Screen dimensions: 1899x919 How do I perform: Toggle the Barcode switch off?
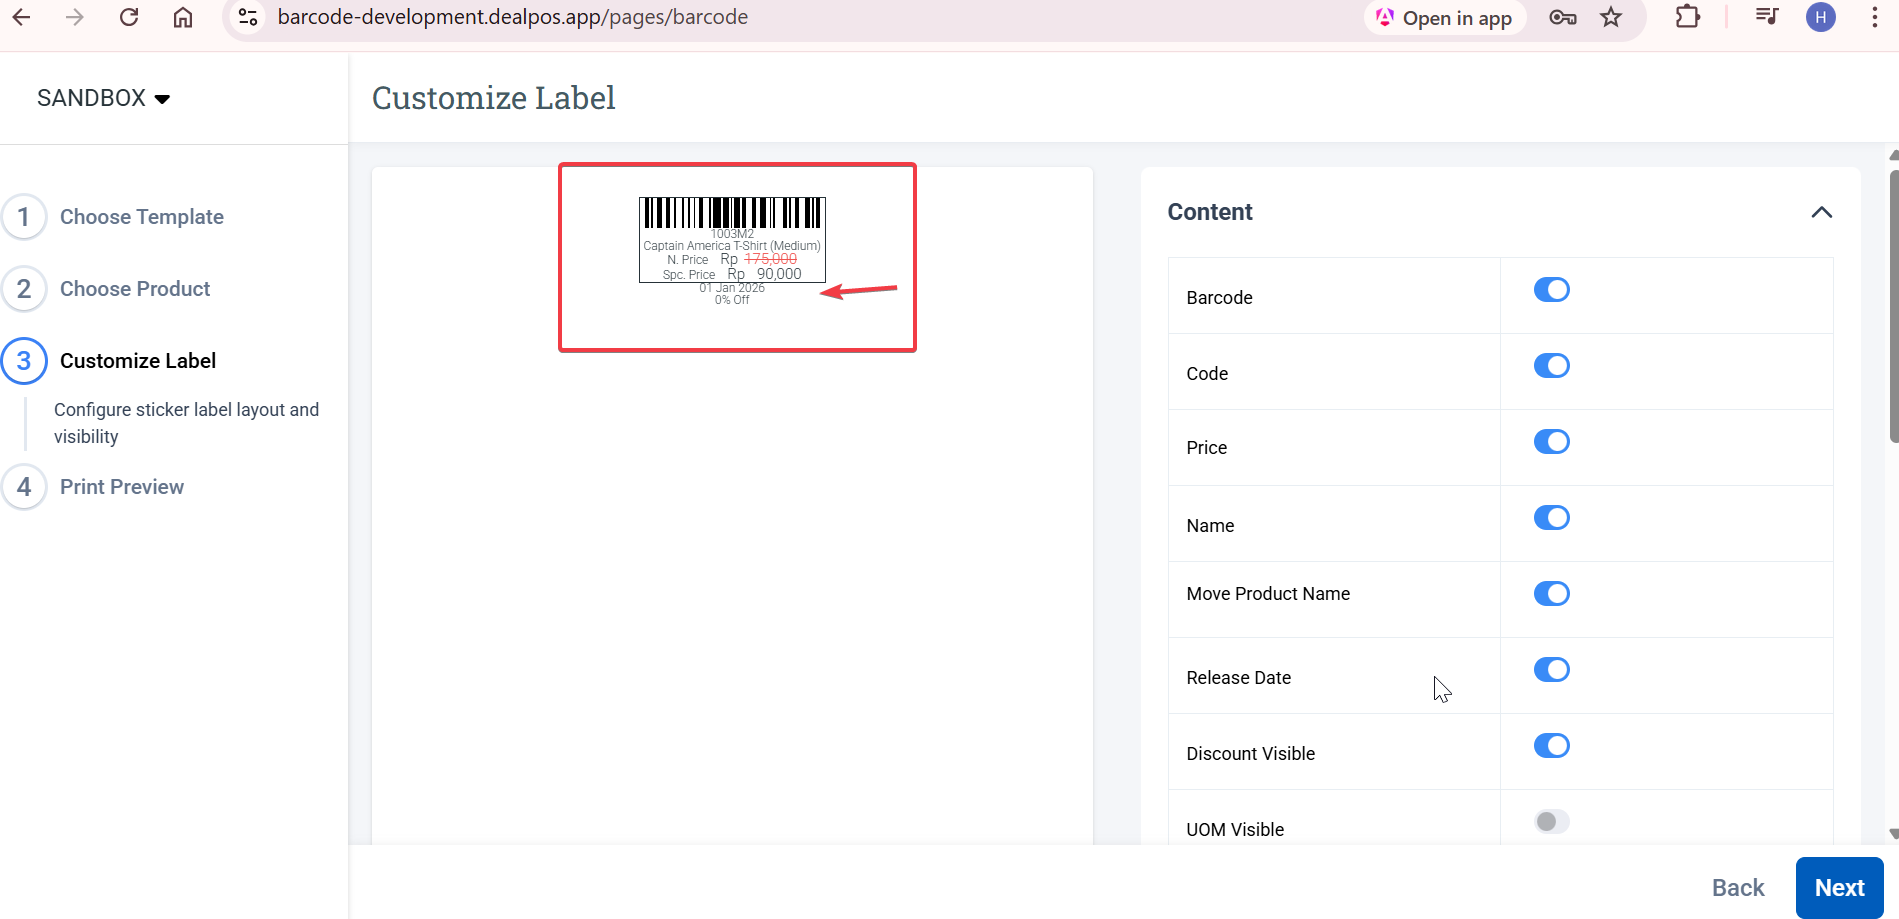pos(1552,290)
